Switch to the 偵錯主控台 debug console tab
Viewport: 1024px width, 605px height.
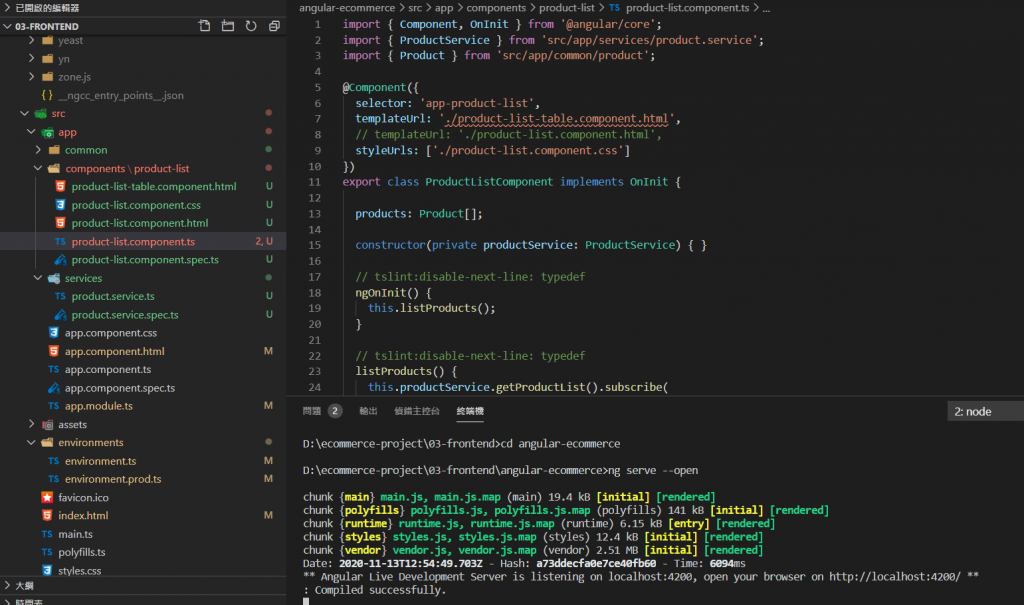417,411
